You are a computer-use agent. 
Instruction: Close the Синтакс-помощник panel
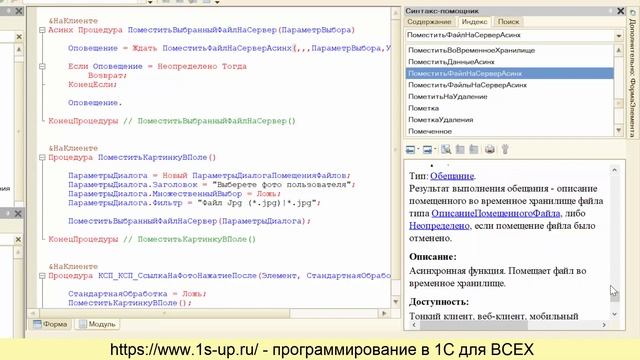click(x=620, y=11)
